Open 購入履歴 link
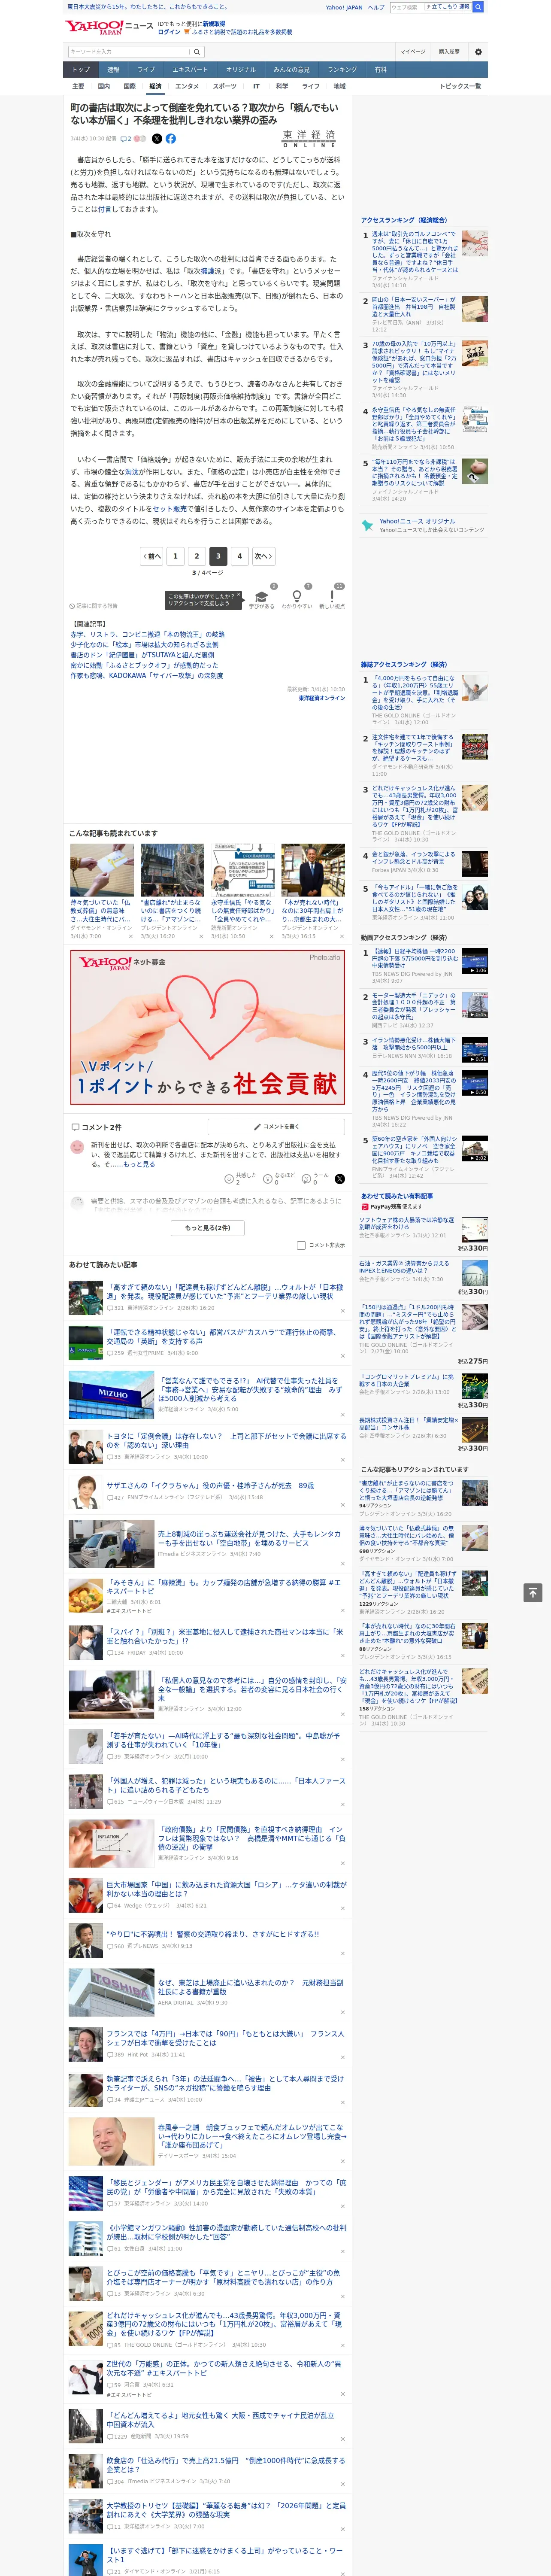 pyautogui.click(x=449, y=51)
